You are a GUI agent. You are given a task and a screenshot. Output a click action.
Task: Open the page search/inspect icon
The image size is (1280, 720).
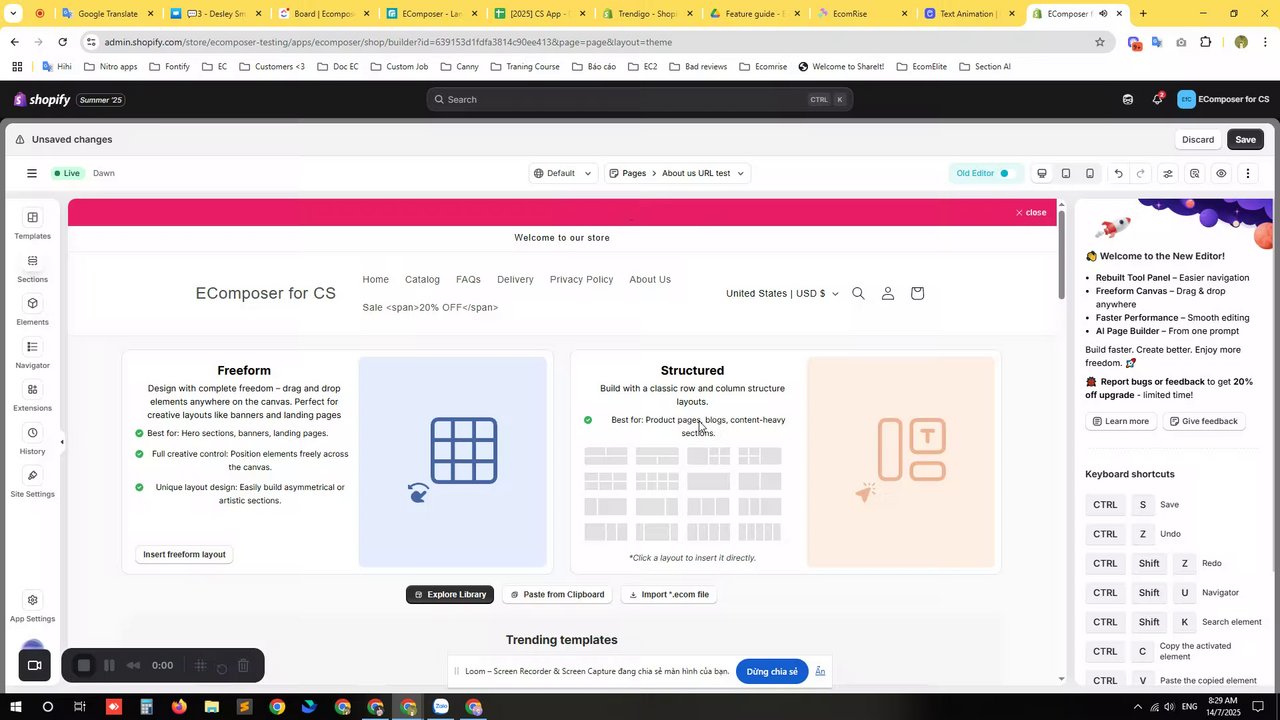tap(1194, 173)
